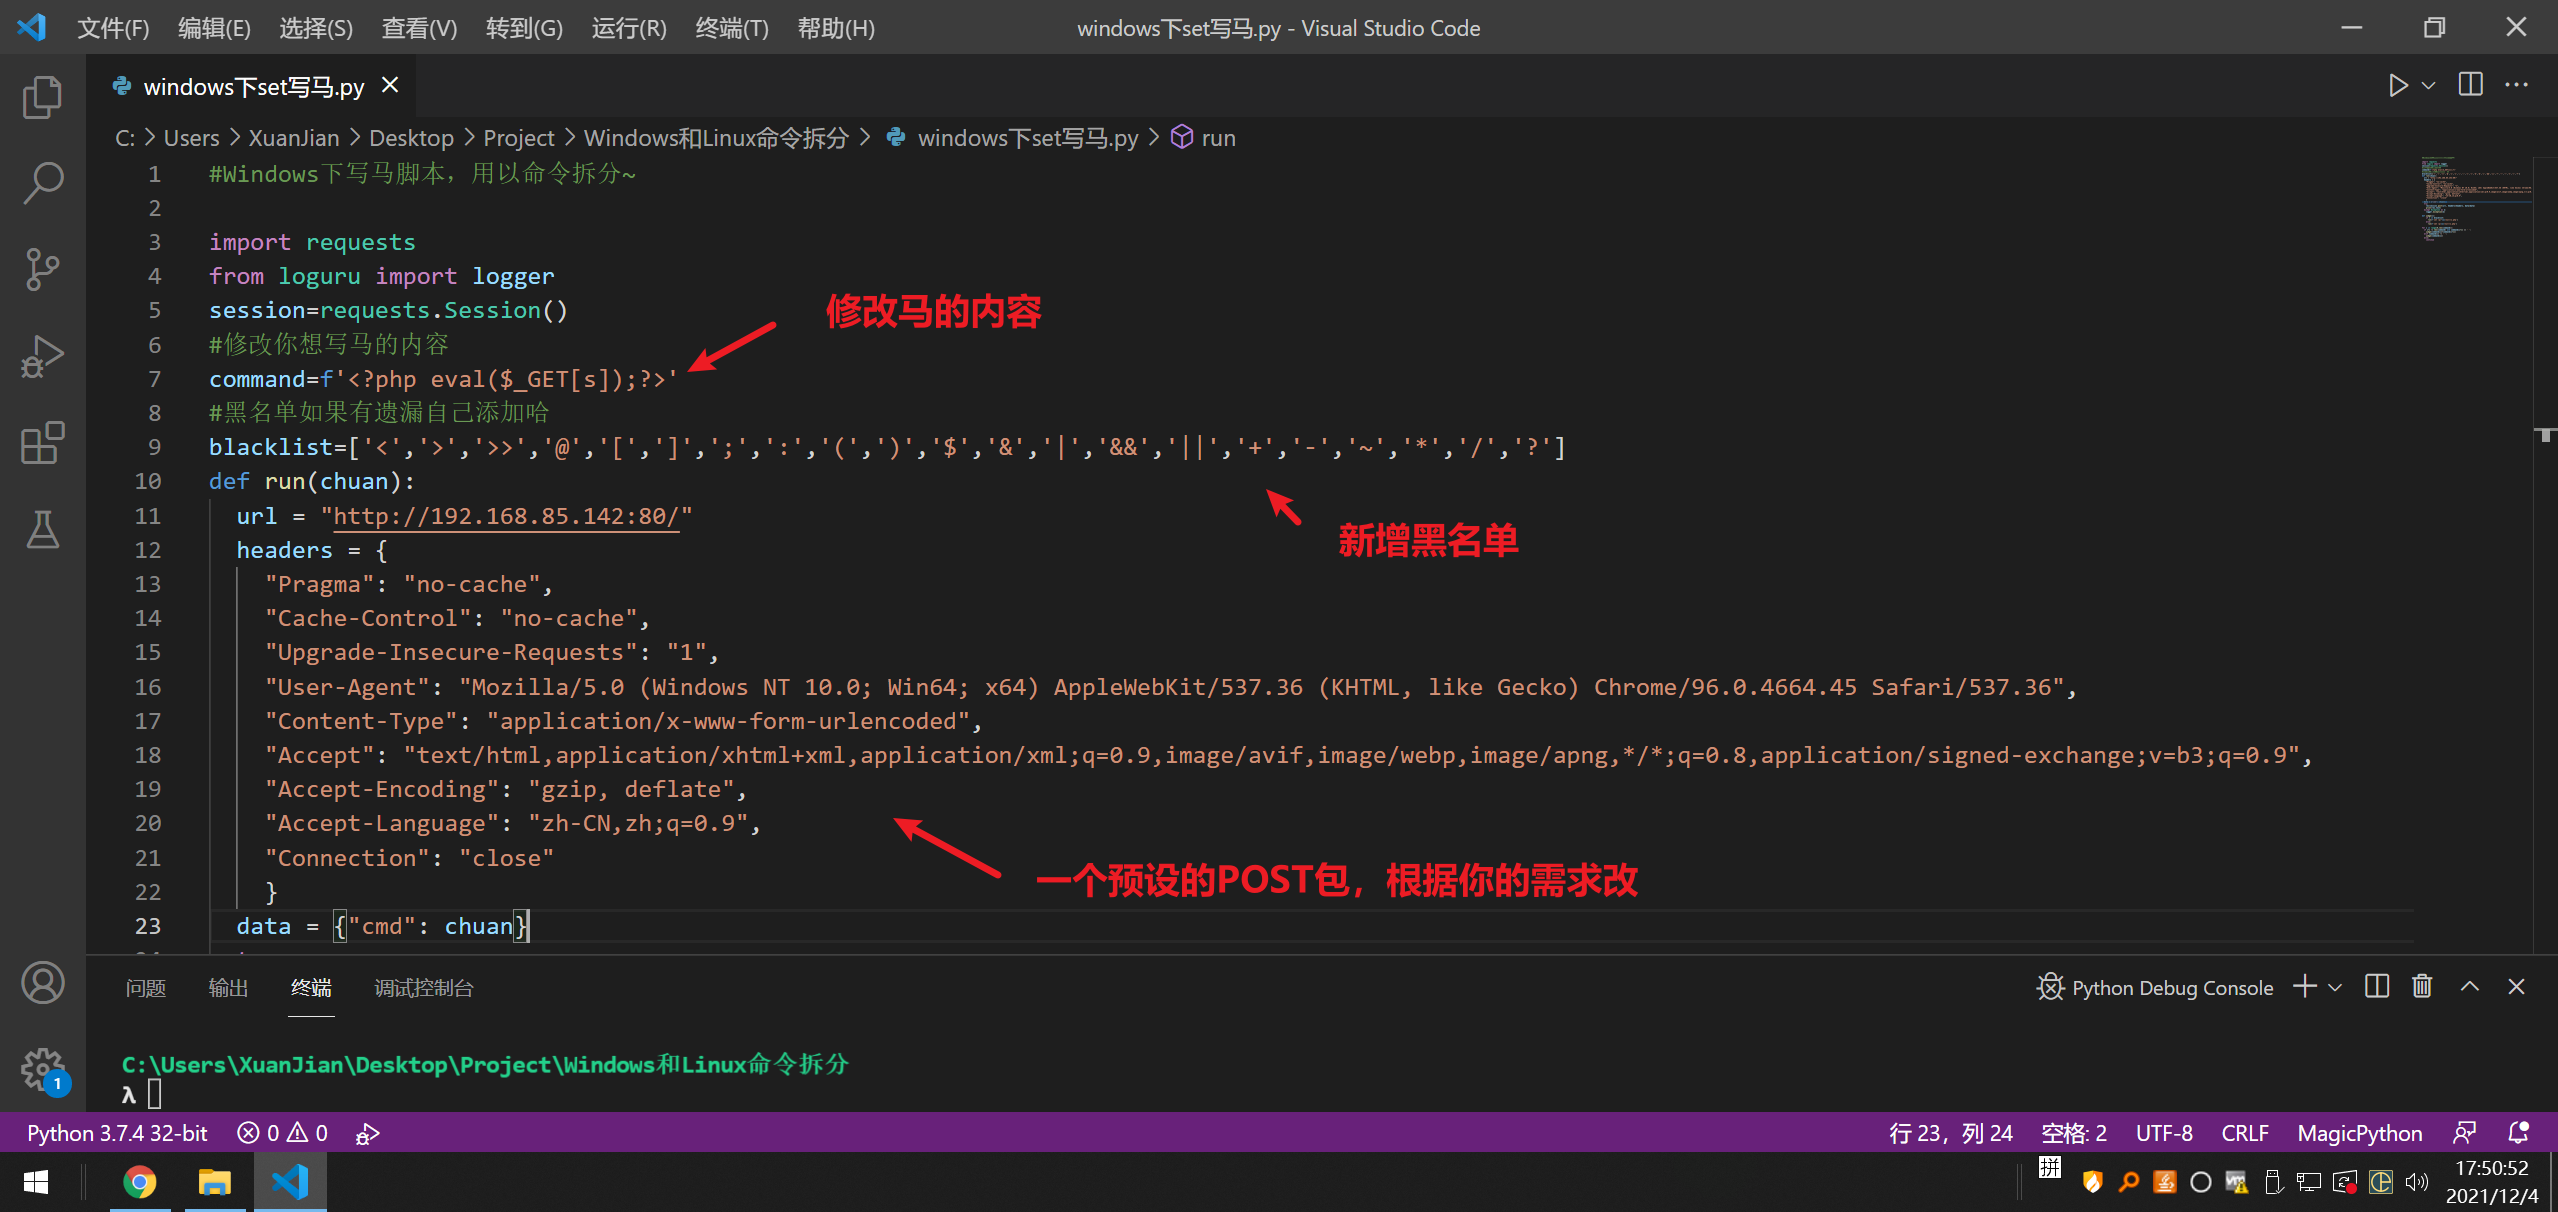
Task: Change indentation via 空格: 2
Action: pos(2073,1133)
